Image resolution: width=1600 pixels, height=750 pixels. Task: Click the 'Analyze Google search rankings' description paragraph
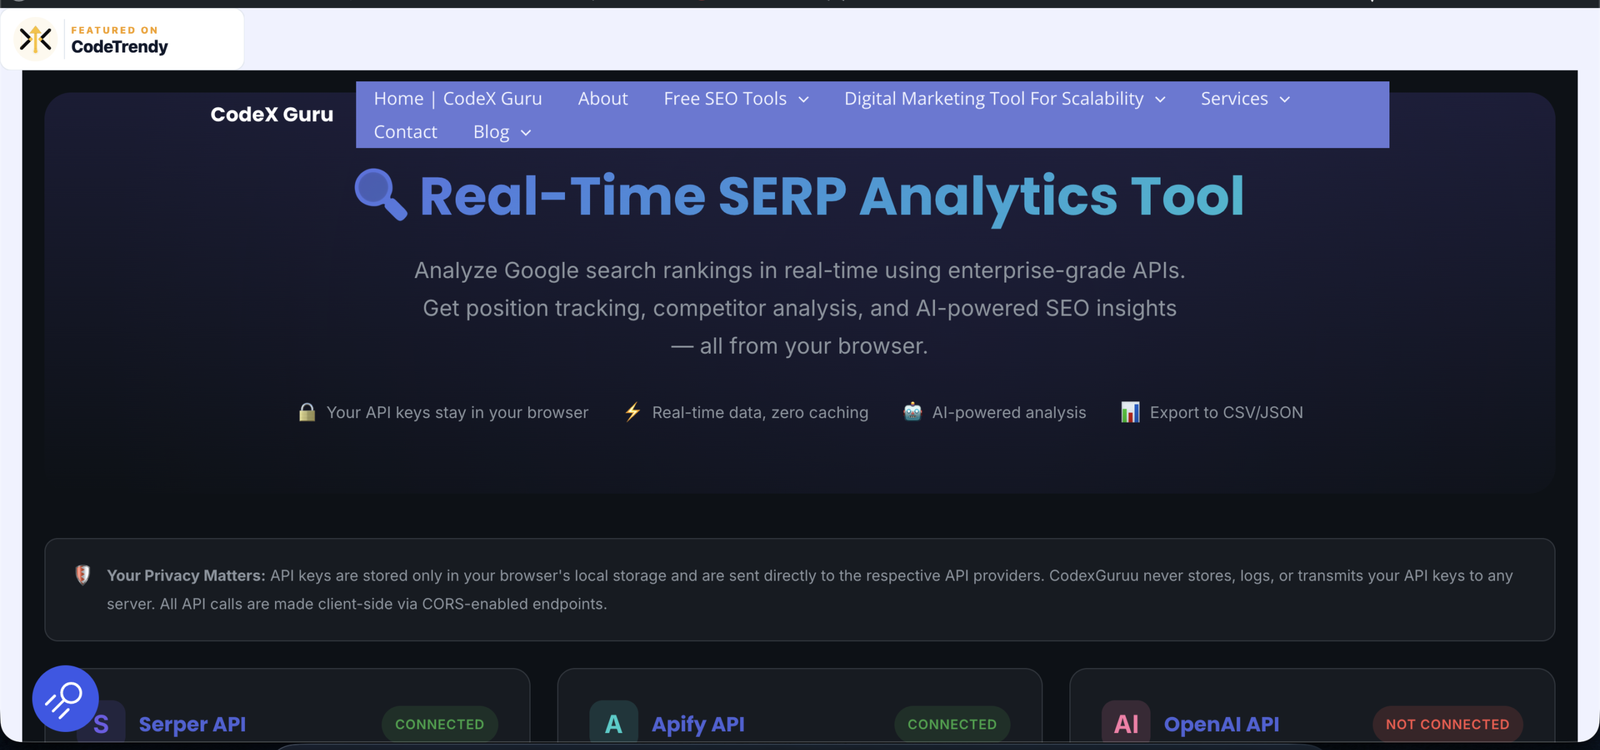800,308
